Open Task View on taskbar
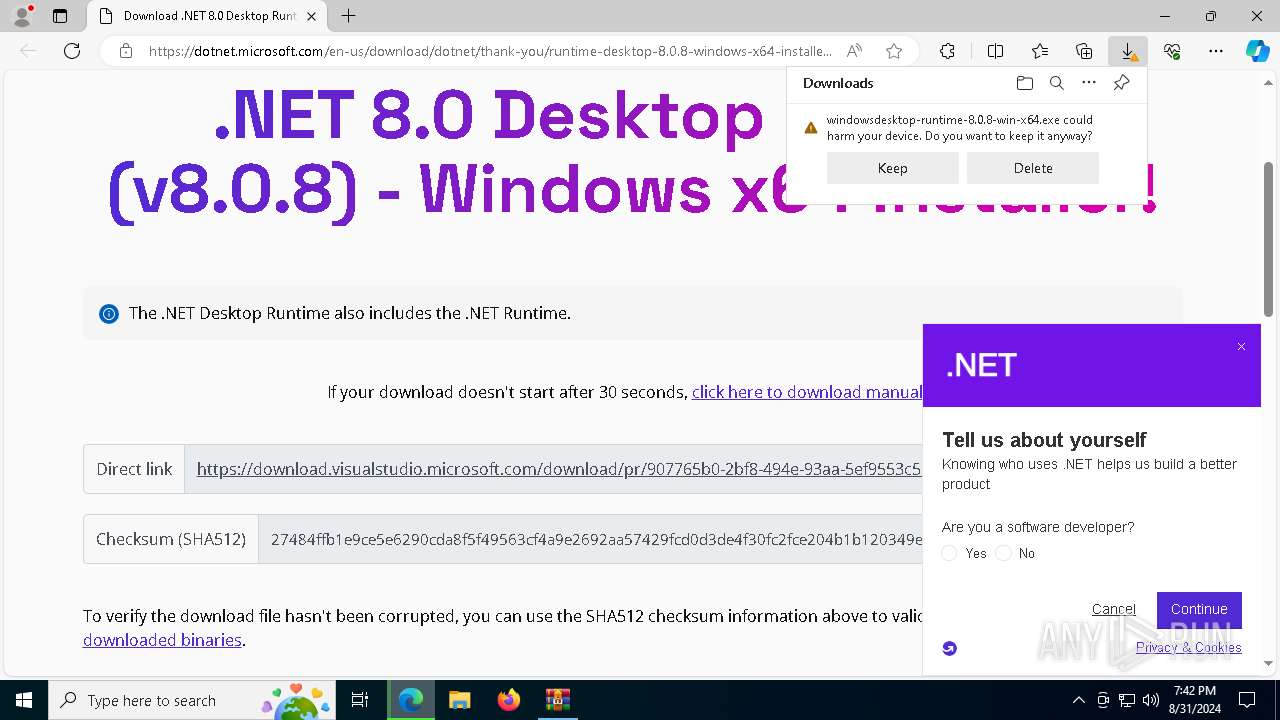This screenshot has height=720, width=1280. [360, 700]
